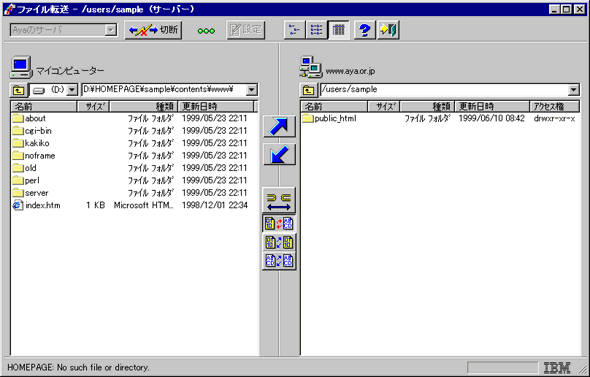Go up one folder in local pane

click(x=18, y=90)
